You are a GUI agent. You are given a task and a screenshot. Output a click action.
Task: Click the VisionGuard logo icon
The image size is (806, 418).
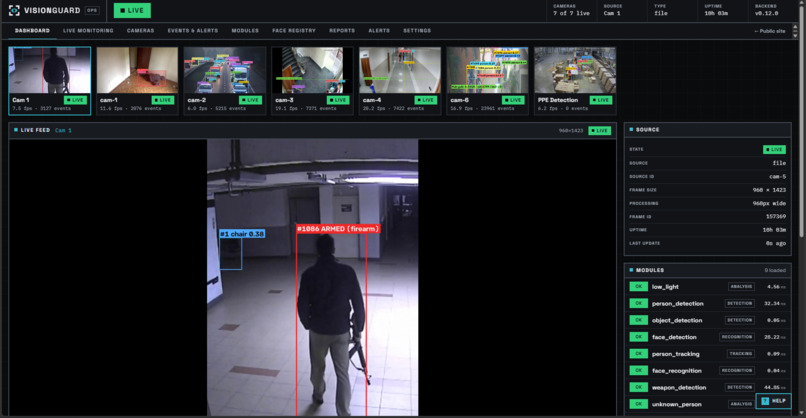coord(14,10)
